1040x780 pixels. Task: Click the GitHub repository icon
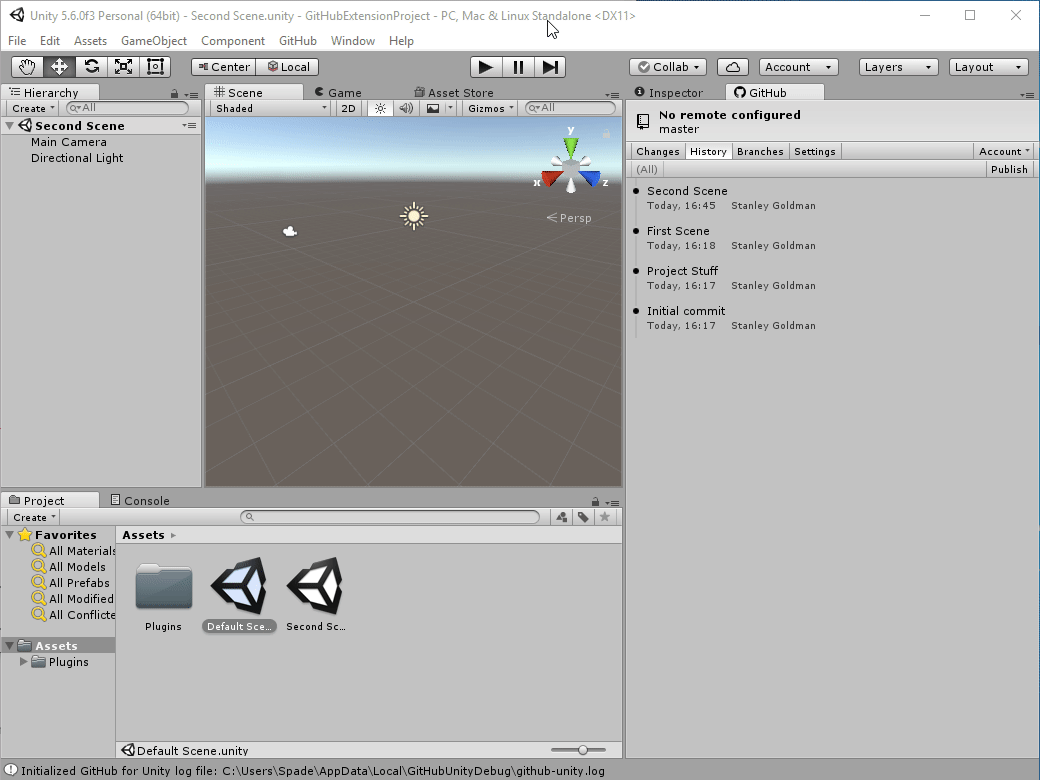(x=643, y=121)
